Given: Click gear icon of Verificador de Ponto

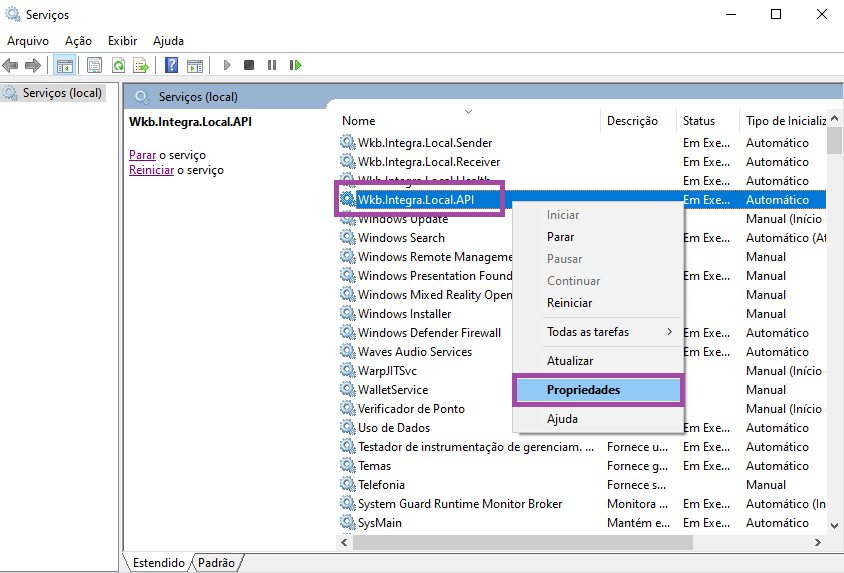Looking at the screenshot, I should point(348,408).
